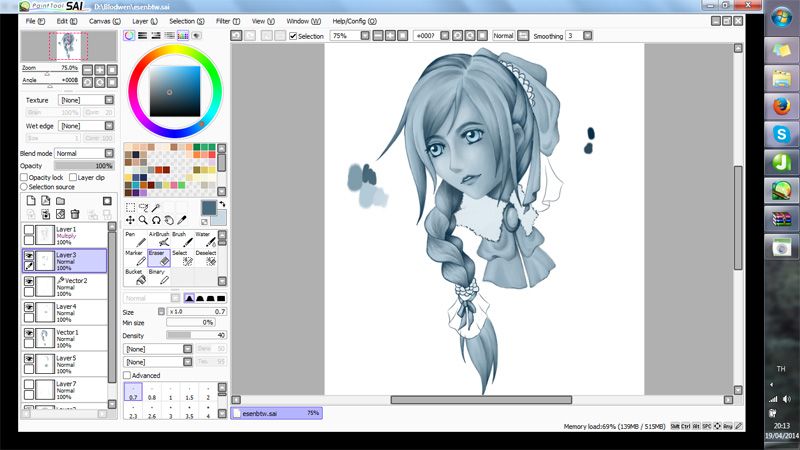
Task: Zoom out using navigator minus button
Action: tap(87, 70)
